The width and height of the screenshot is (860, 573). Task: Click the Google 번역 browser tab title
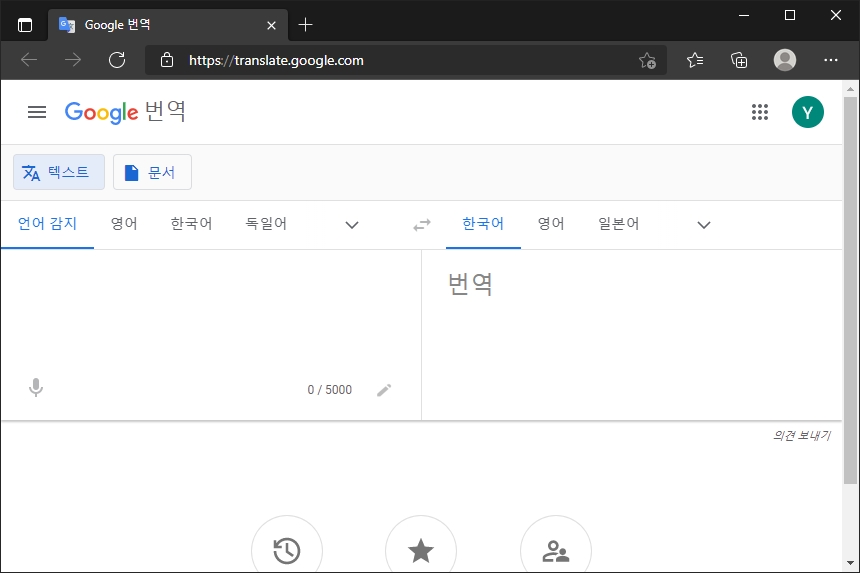click(117, 25)
